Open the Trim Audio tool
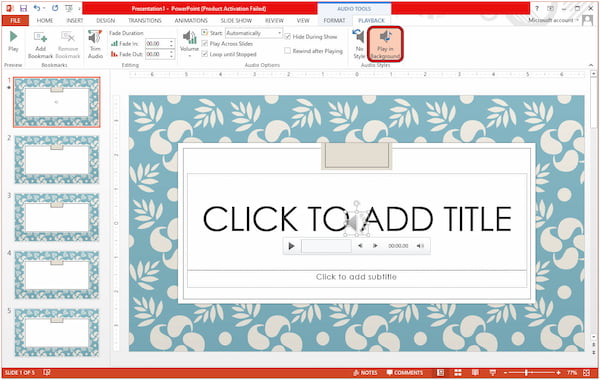 click(95, 44)
